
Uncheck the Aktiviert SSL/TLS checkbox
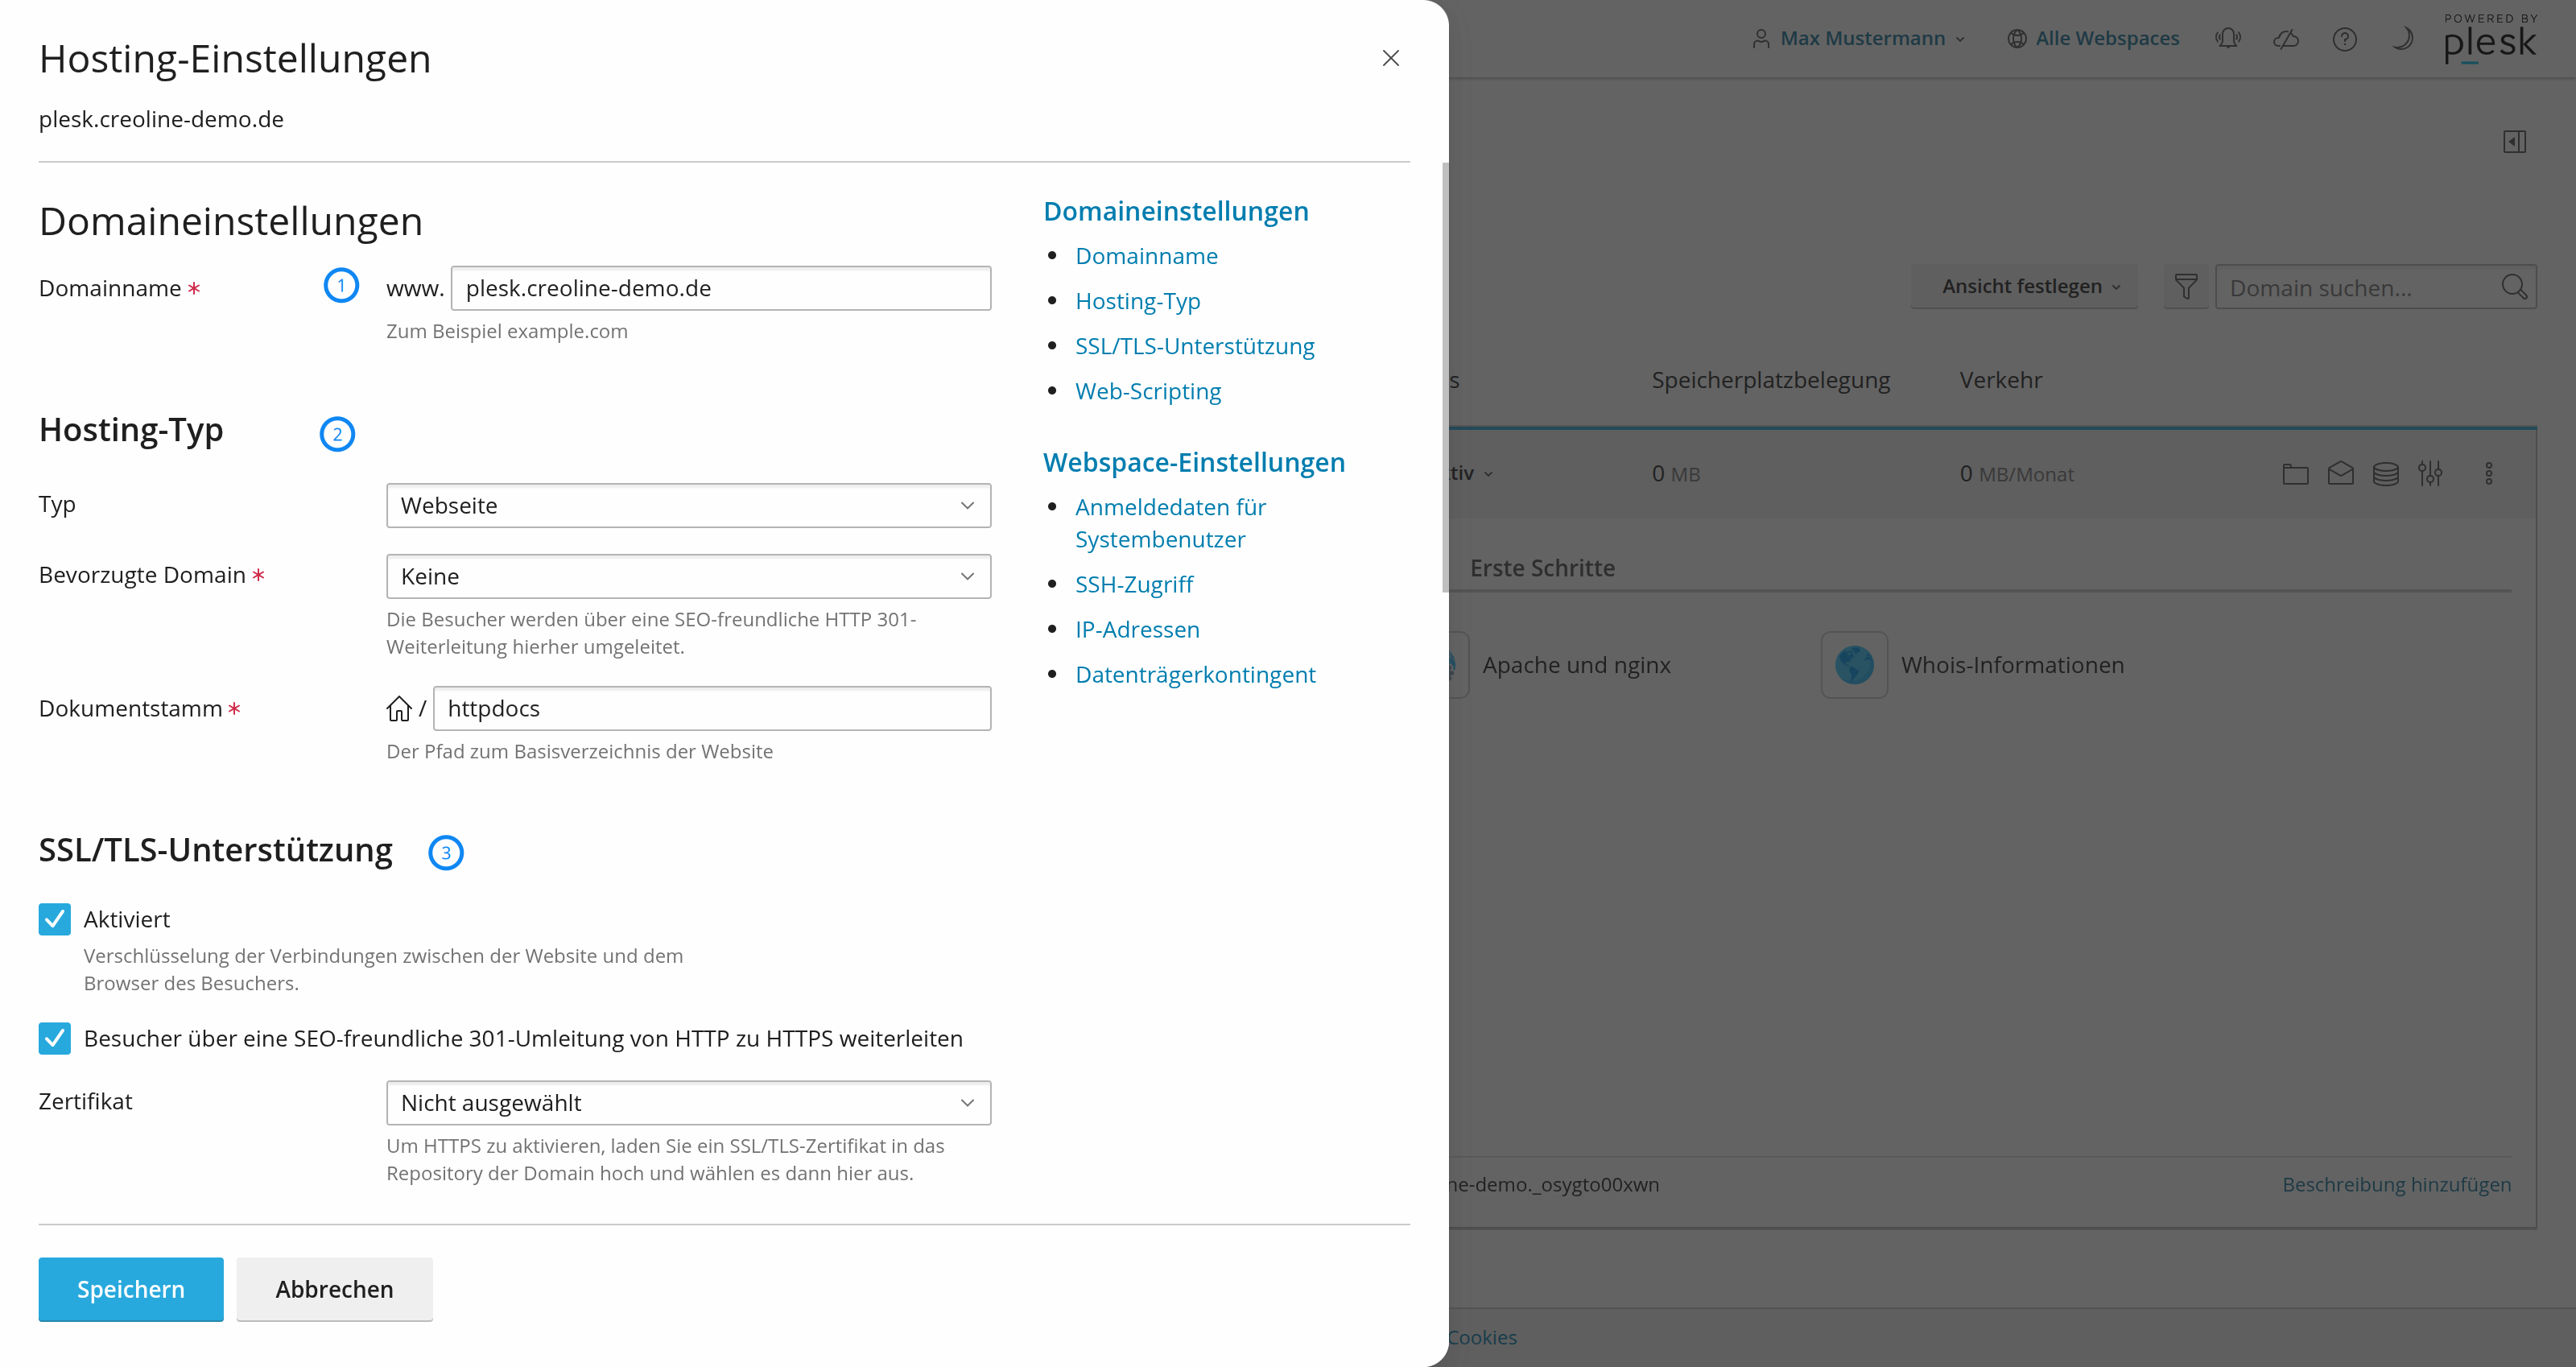tap(55, 919)
